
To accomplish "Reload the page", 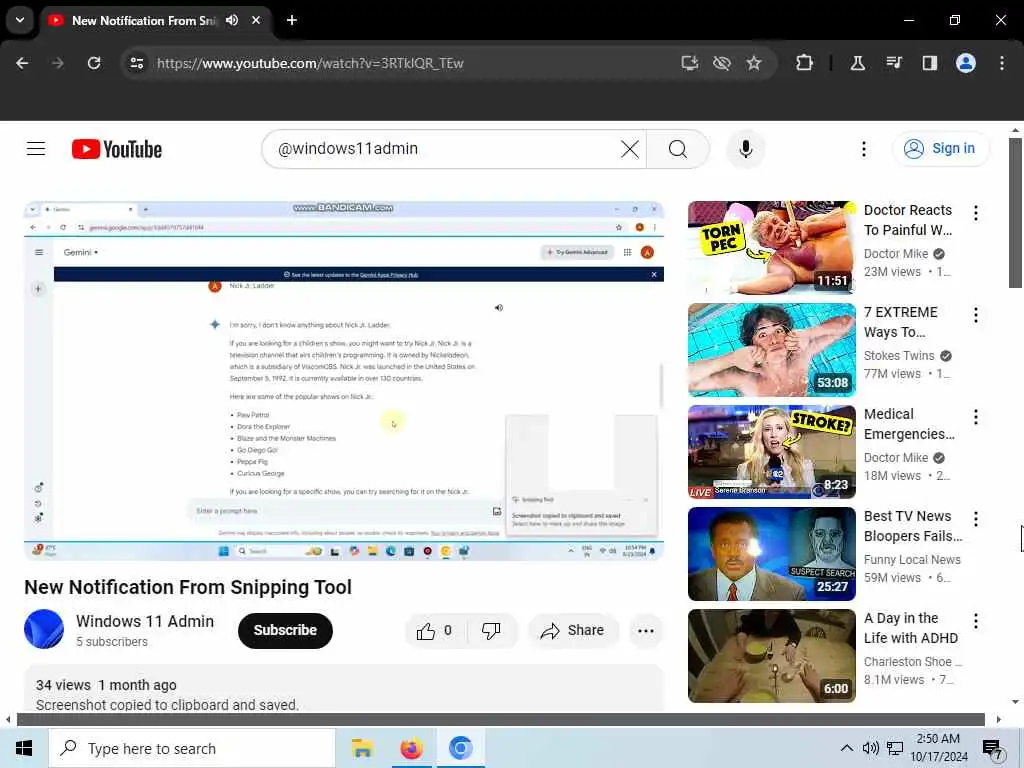I will pos(94,63).
